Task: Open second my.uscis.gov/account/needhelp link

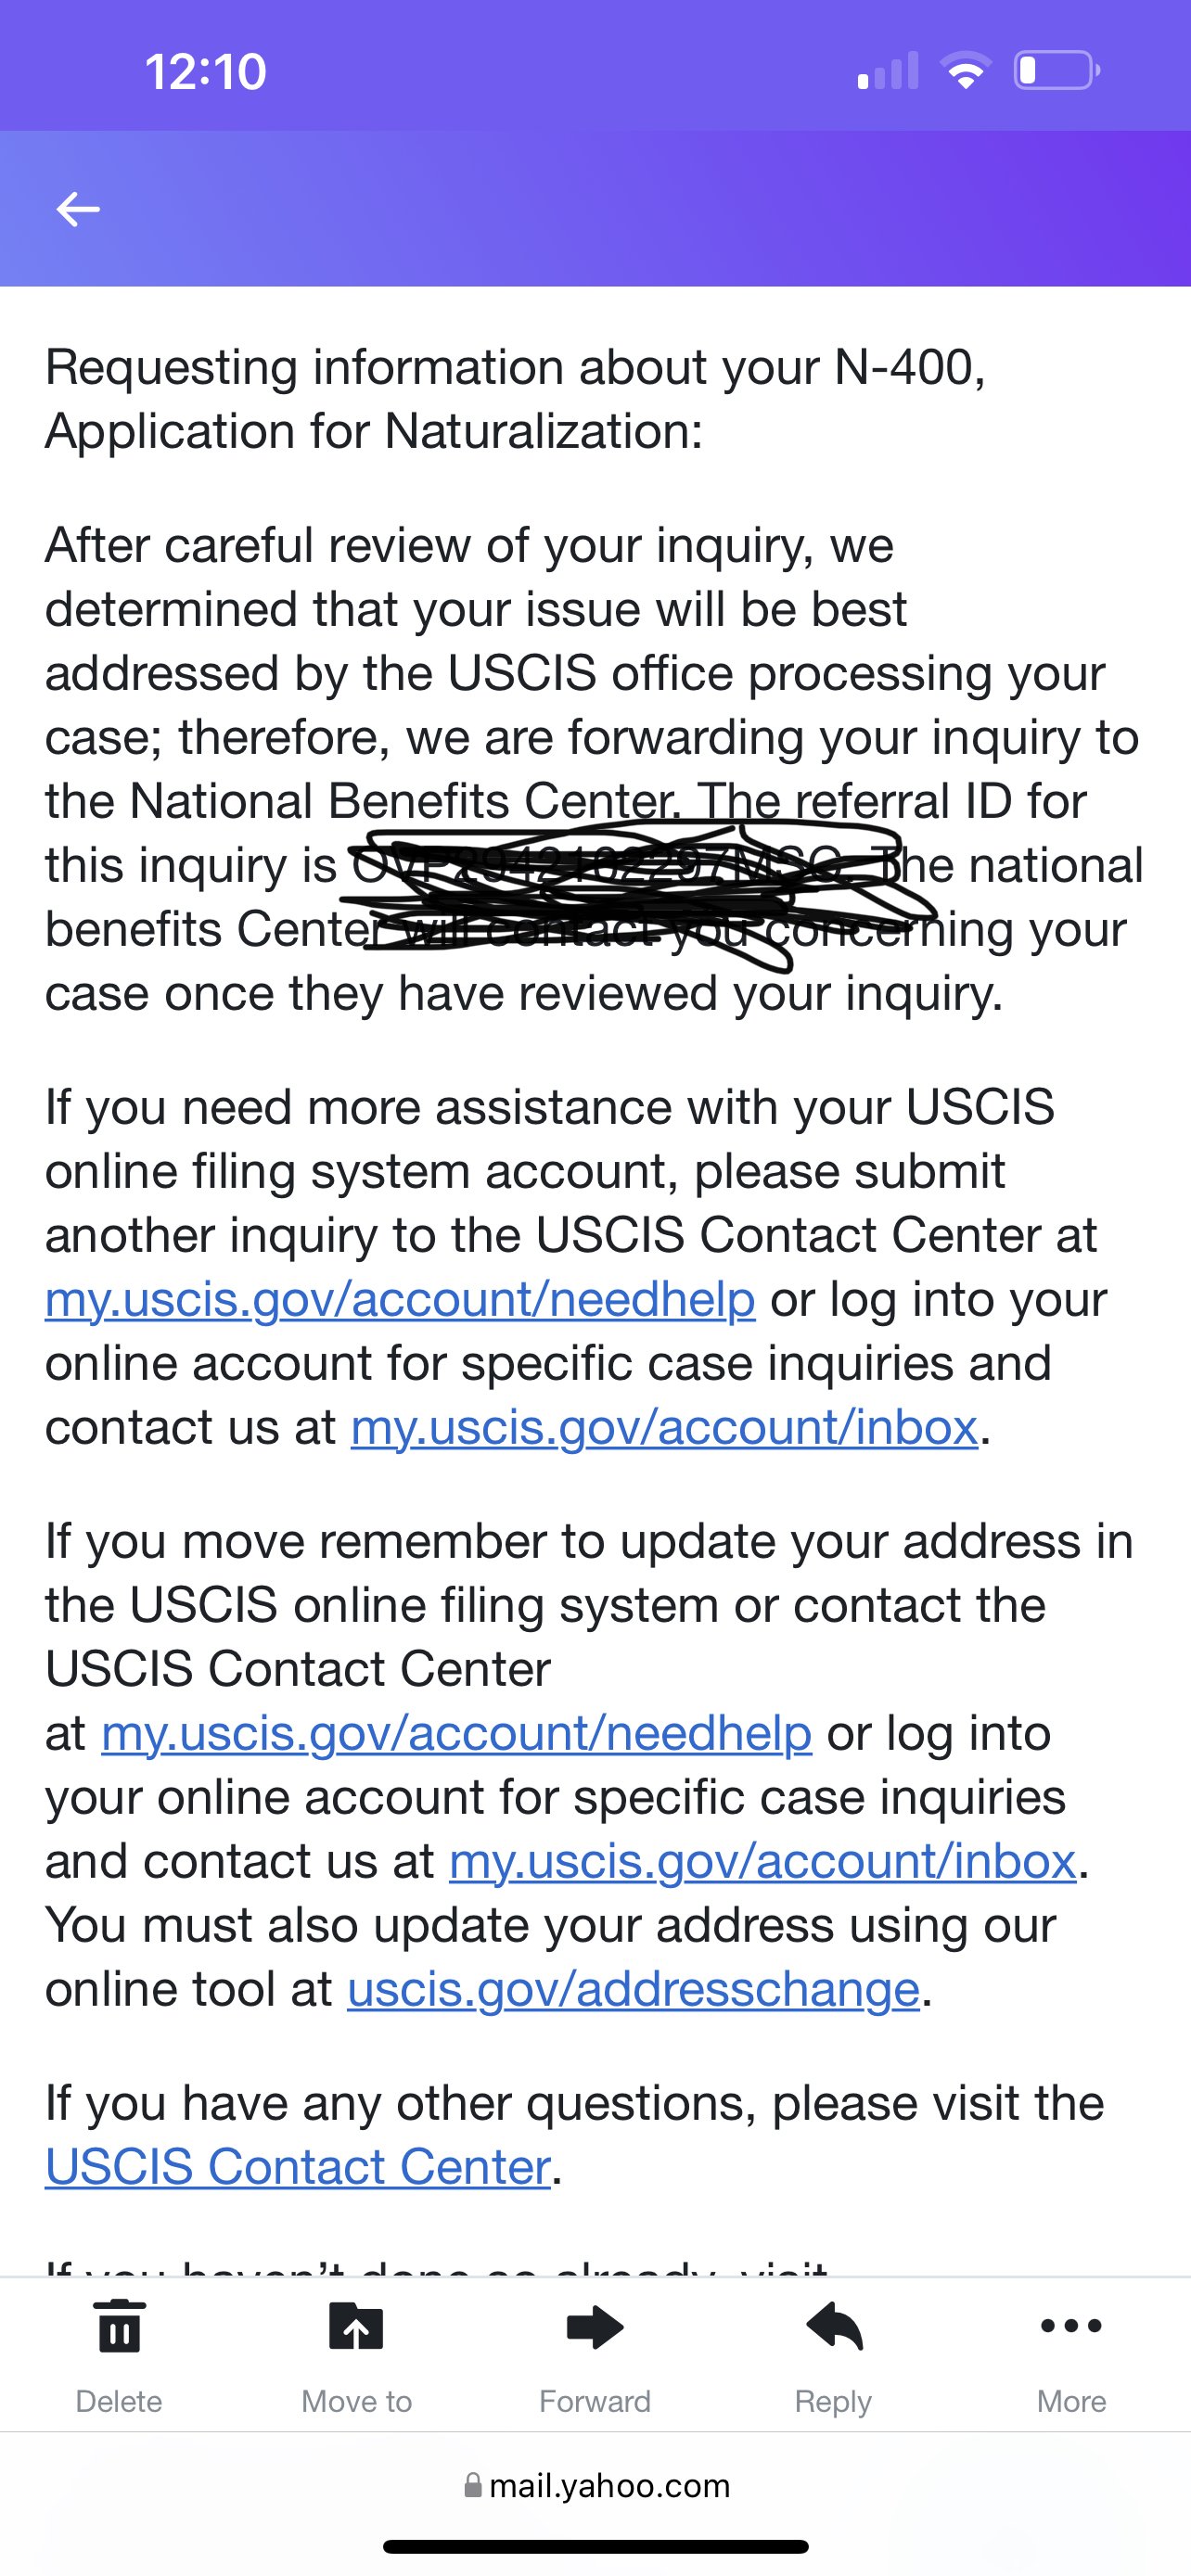Action: point(456,1733)
